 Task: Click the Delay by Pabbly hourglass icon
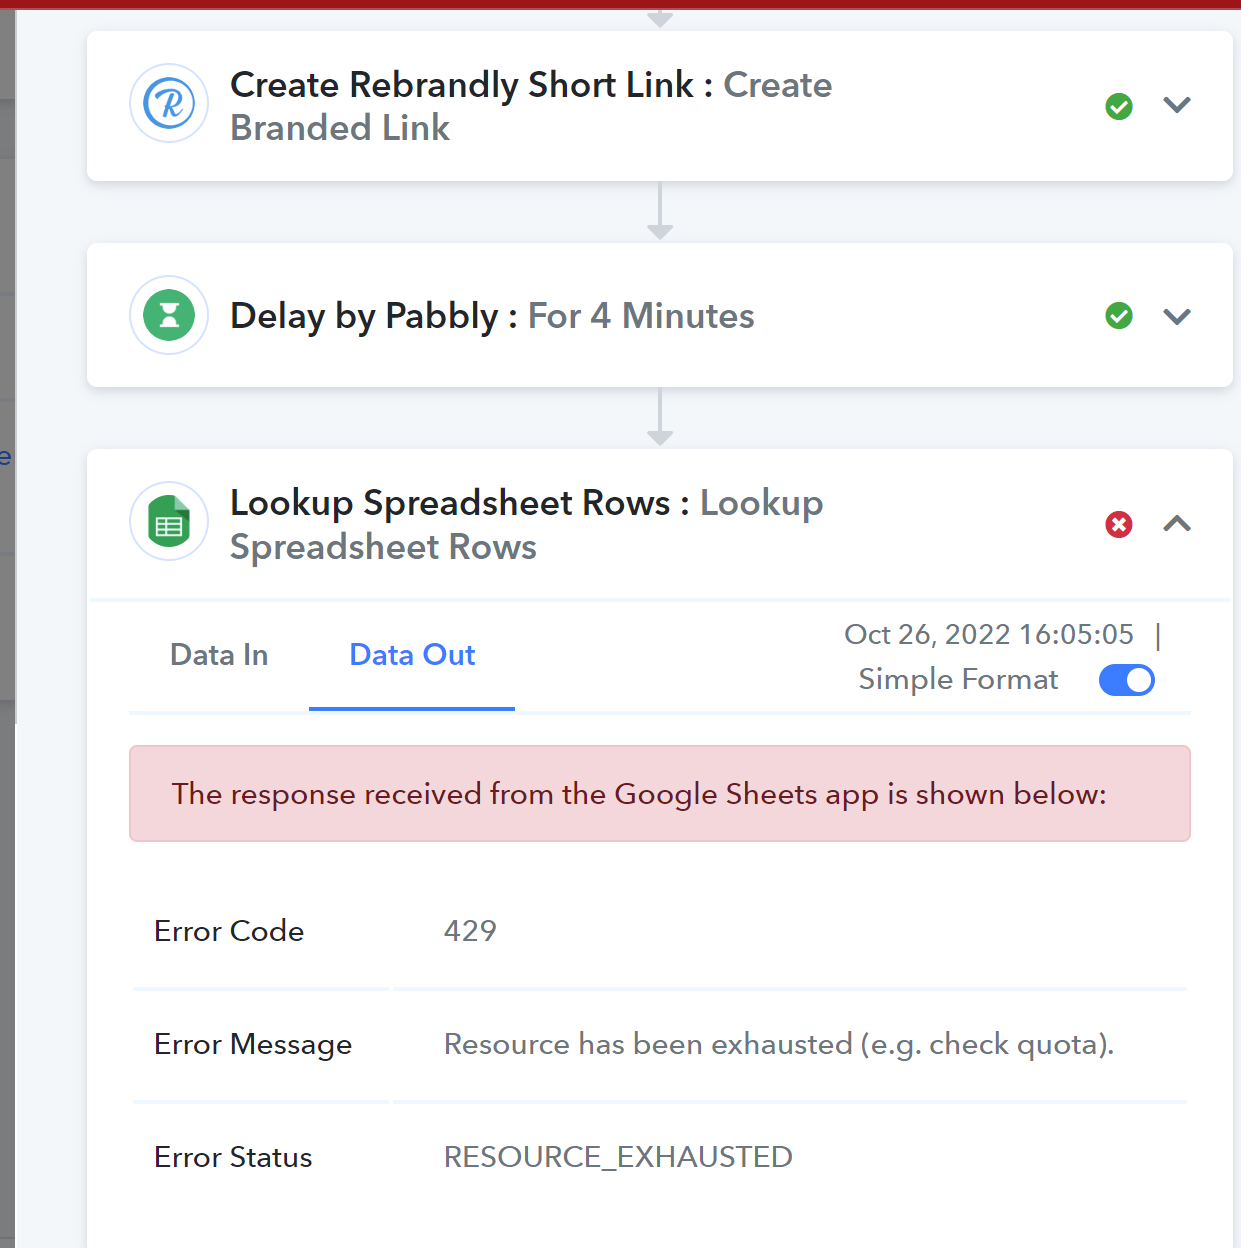pos(169,315)
